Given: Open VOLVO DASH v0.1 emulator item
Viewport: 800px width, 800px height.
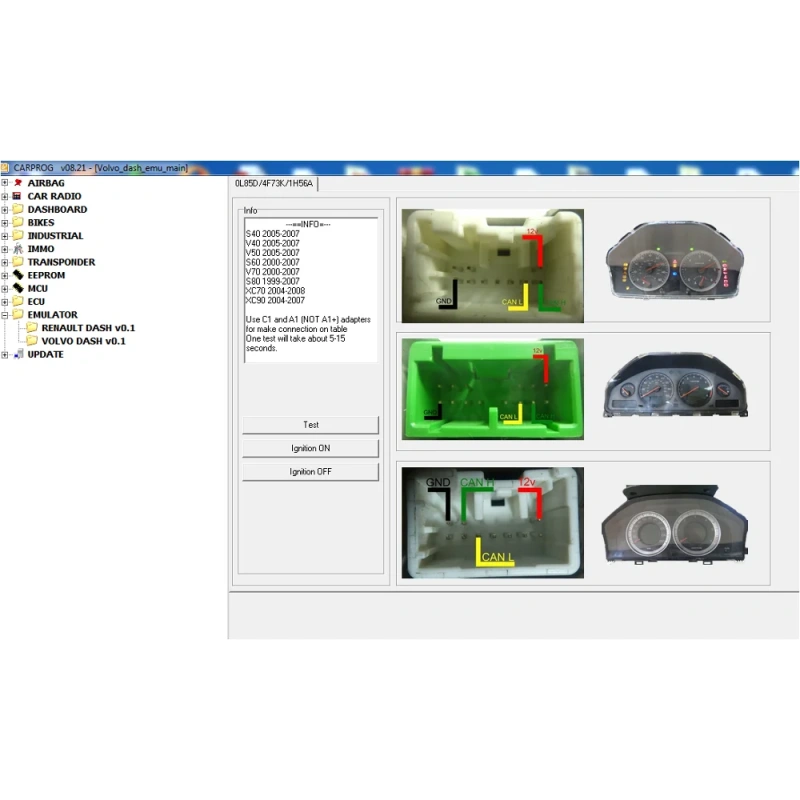Looking at the screenshot, I should tap(84, 341).
